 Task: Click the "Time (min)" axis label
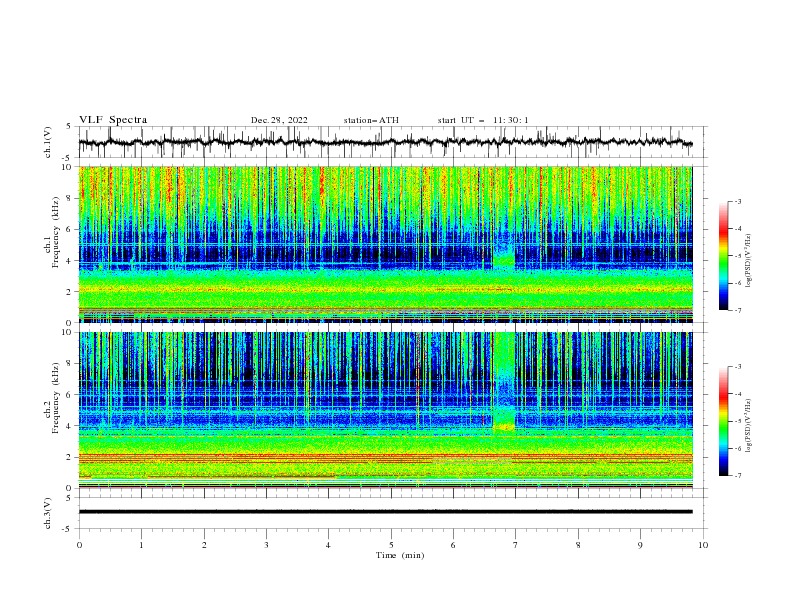click(400, 555)
